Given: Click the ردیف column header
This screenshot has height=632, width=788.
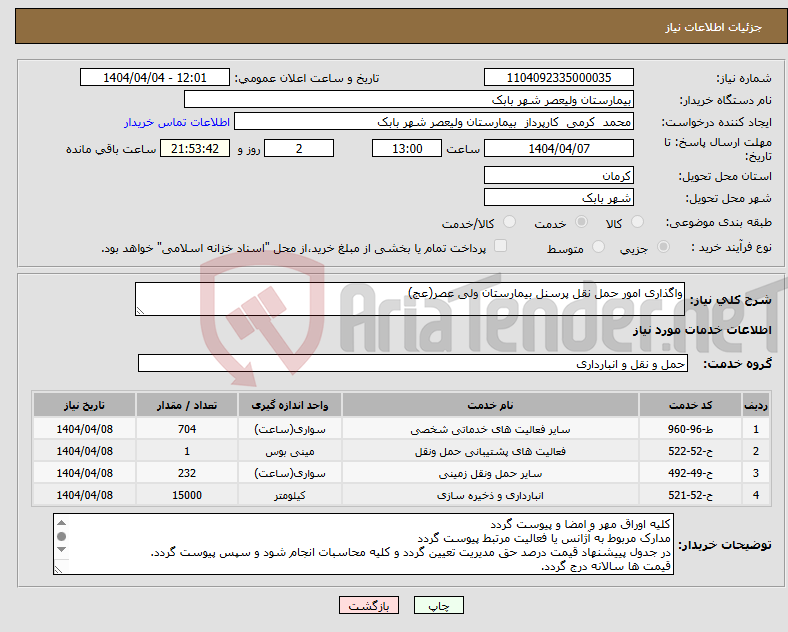Looking at the screenshot, I should (x=756, y=405).
